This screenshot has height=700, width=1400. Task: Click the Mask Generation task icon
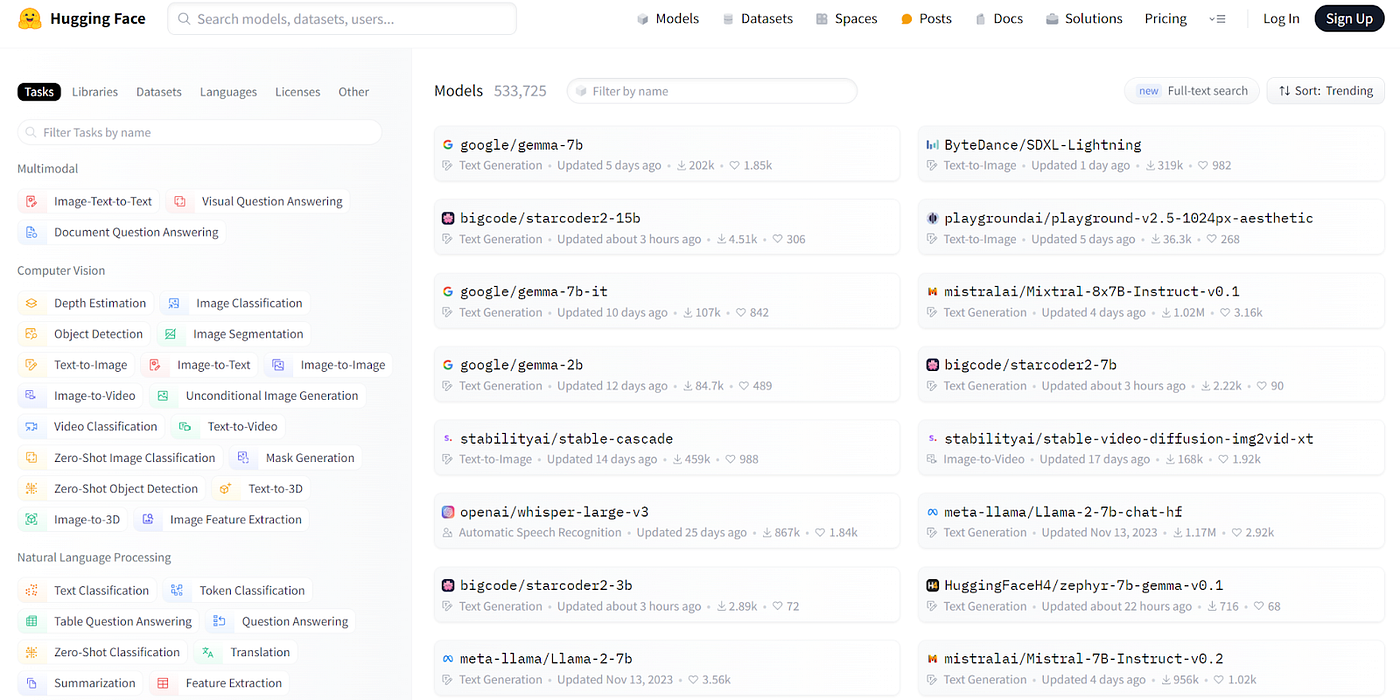(x=243, y=458)
